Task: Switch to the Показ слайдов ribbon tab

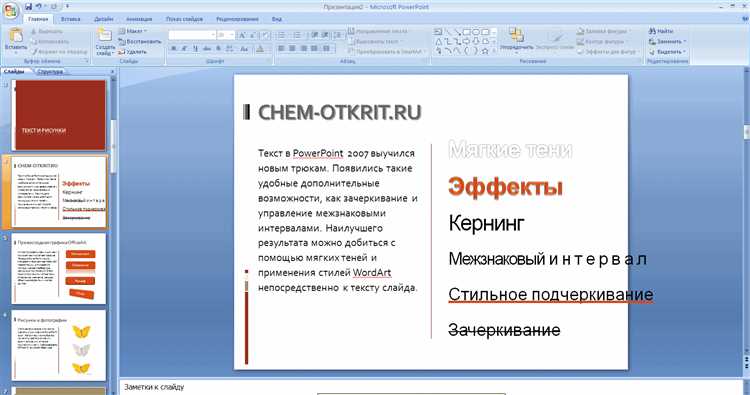Action: pos(185,19)
